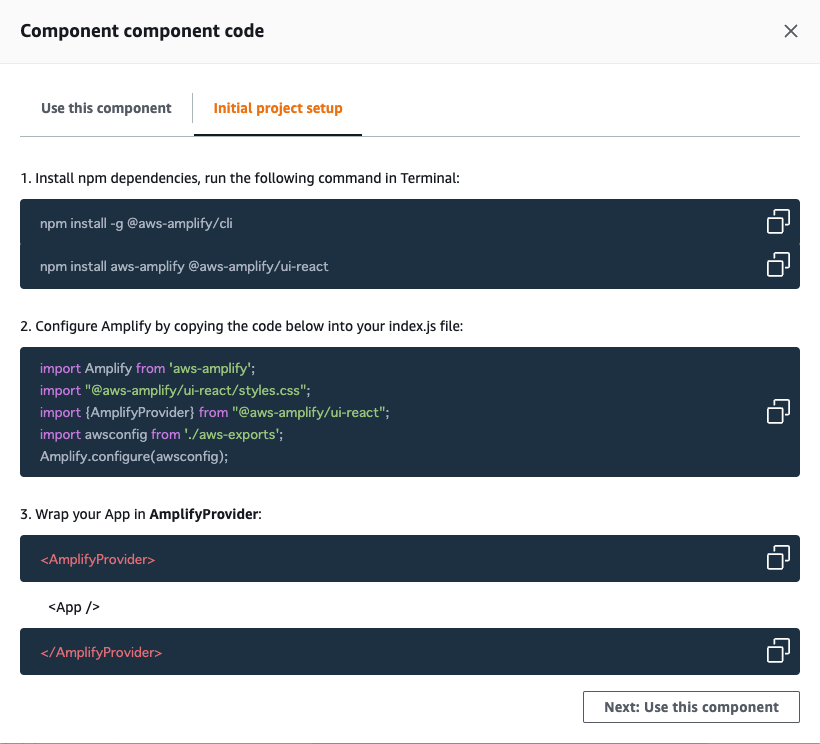Copy the index.js Amplify configuration code
The height and width of the screenshot is (744, 820).
point(778,411)
